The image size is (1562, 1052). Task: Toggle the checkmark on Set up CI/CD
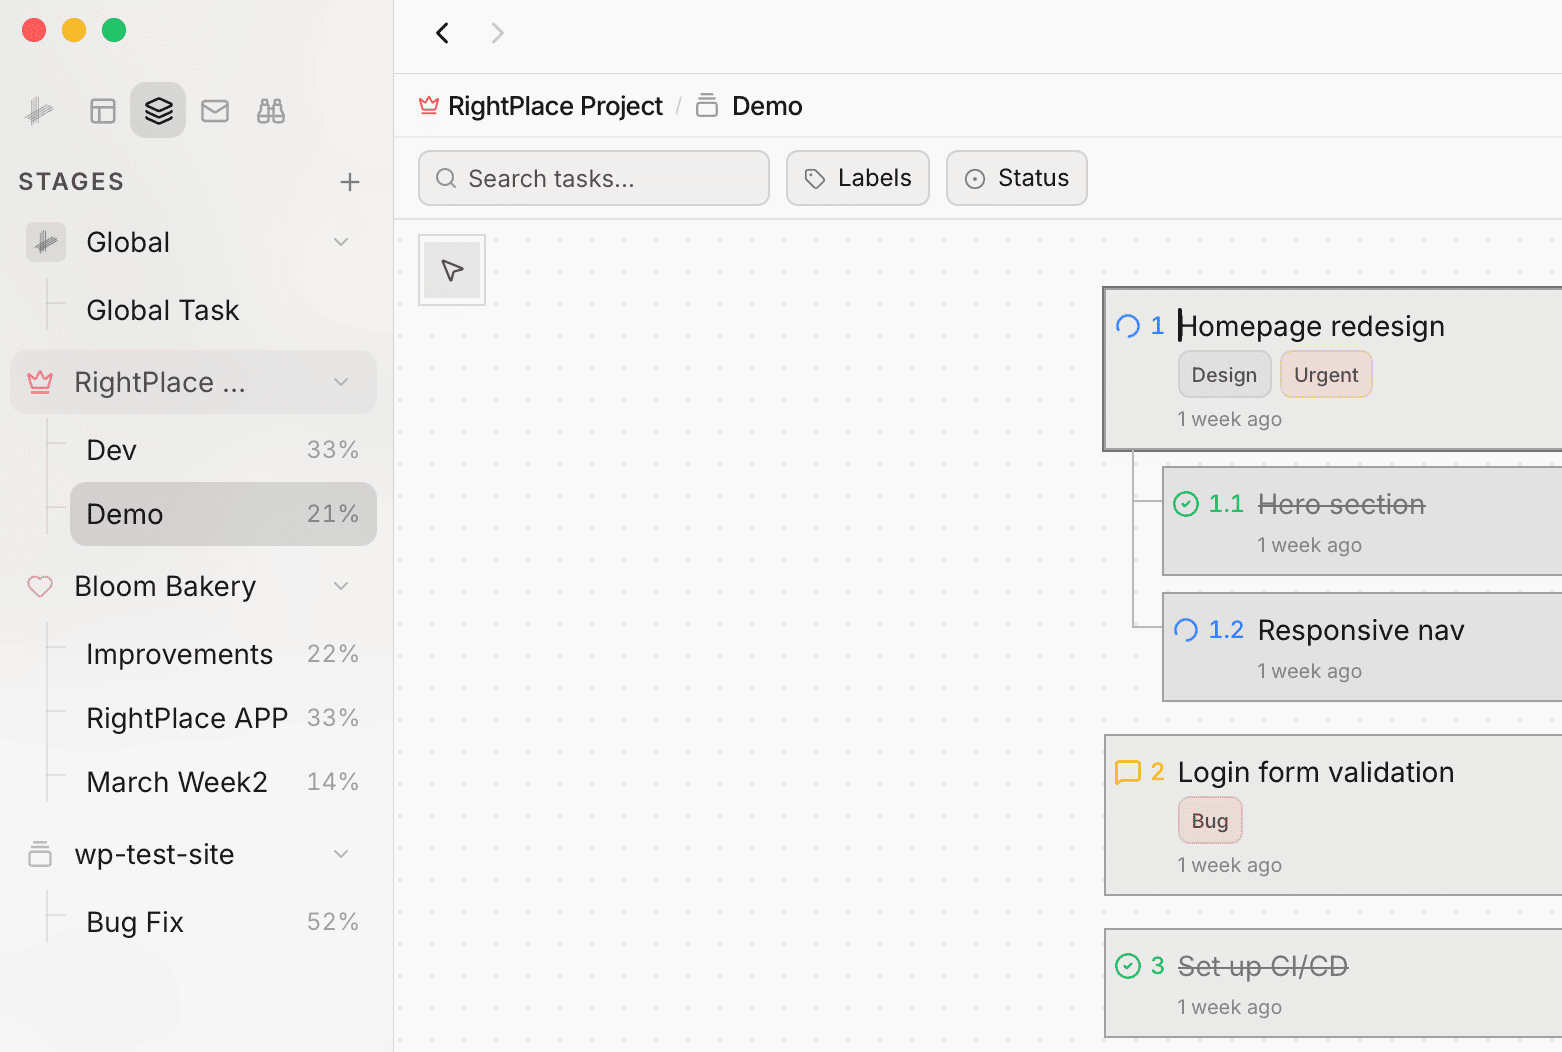coord(1130,965)
